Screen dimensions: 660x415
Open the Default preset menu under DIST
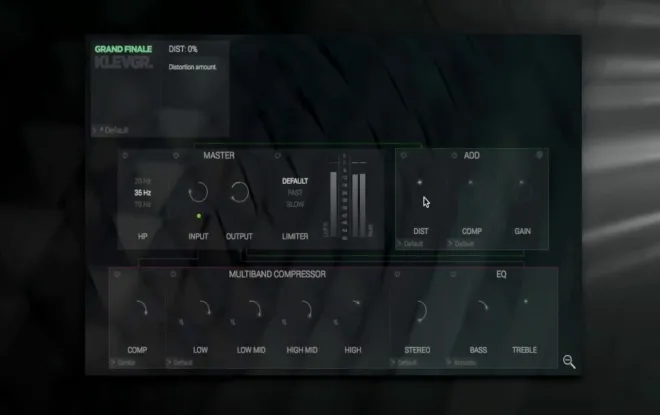point(411,244)
